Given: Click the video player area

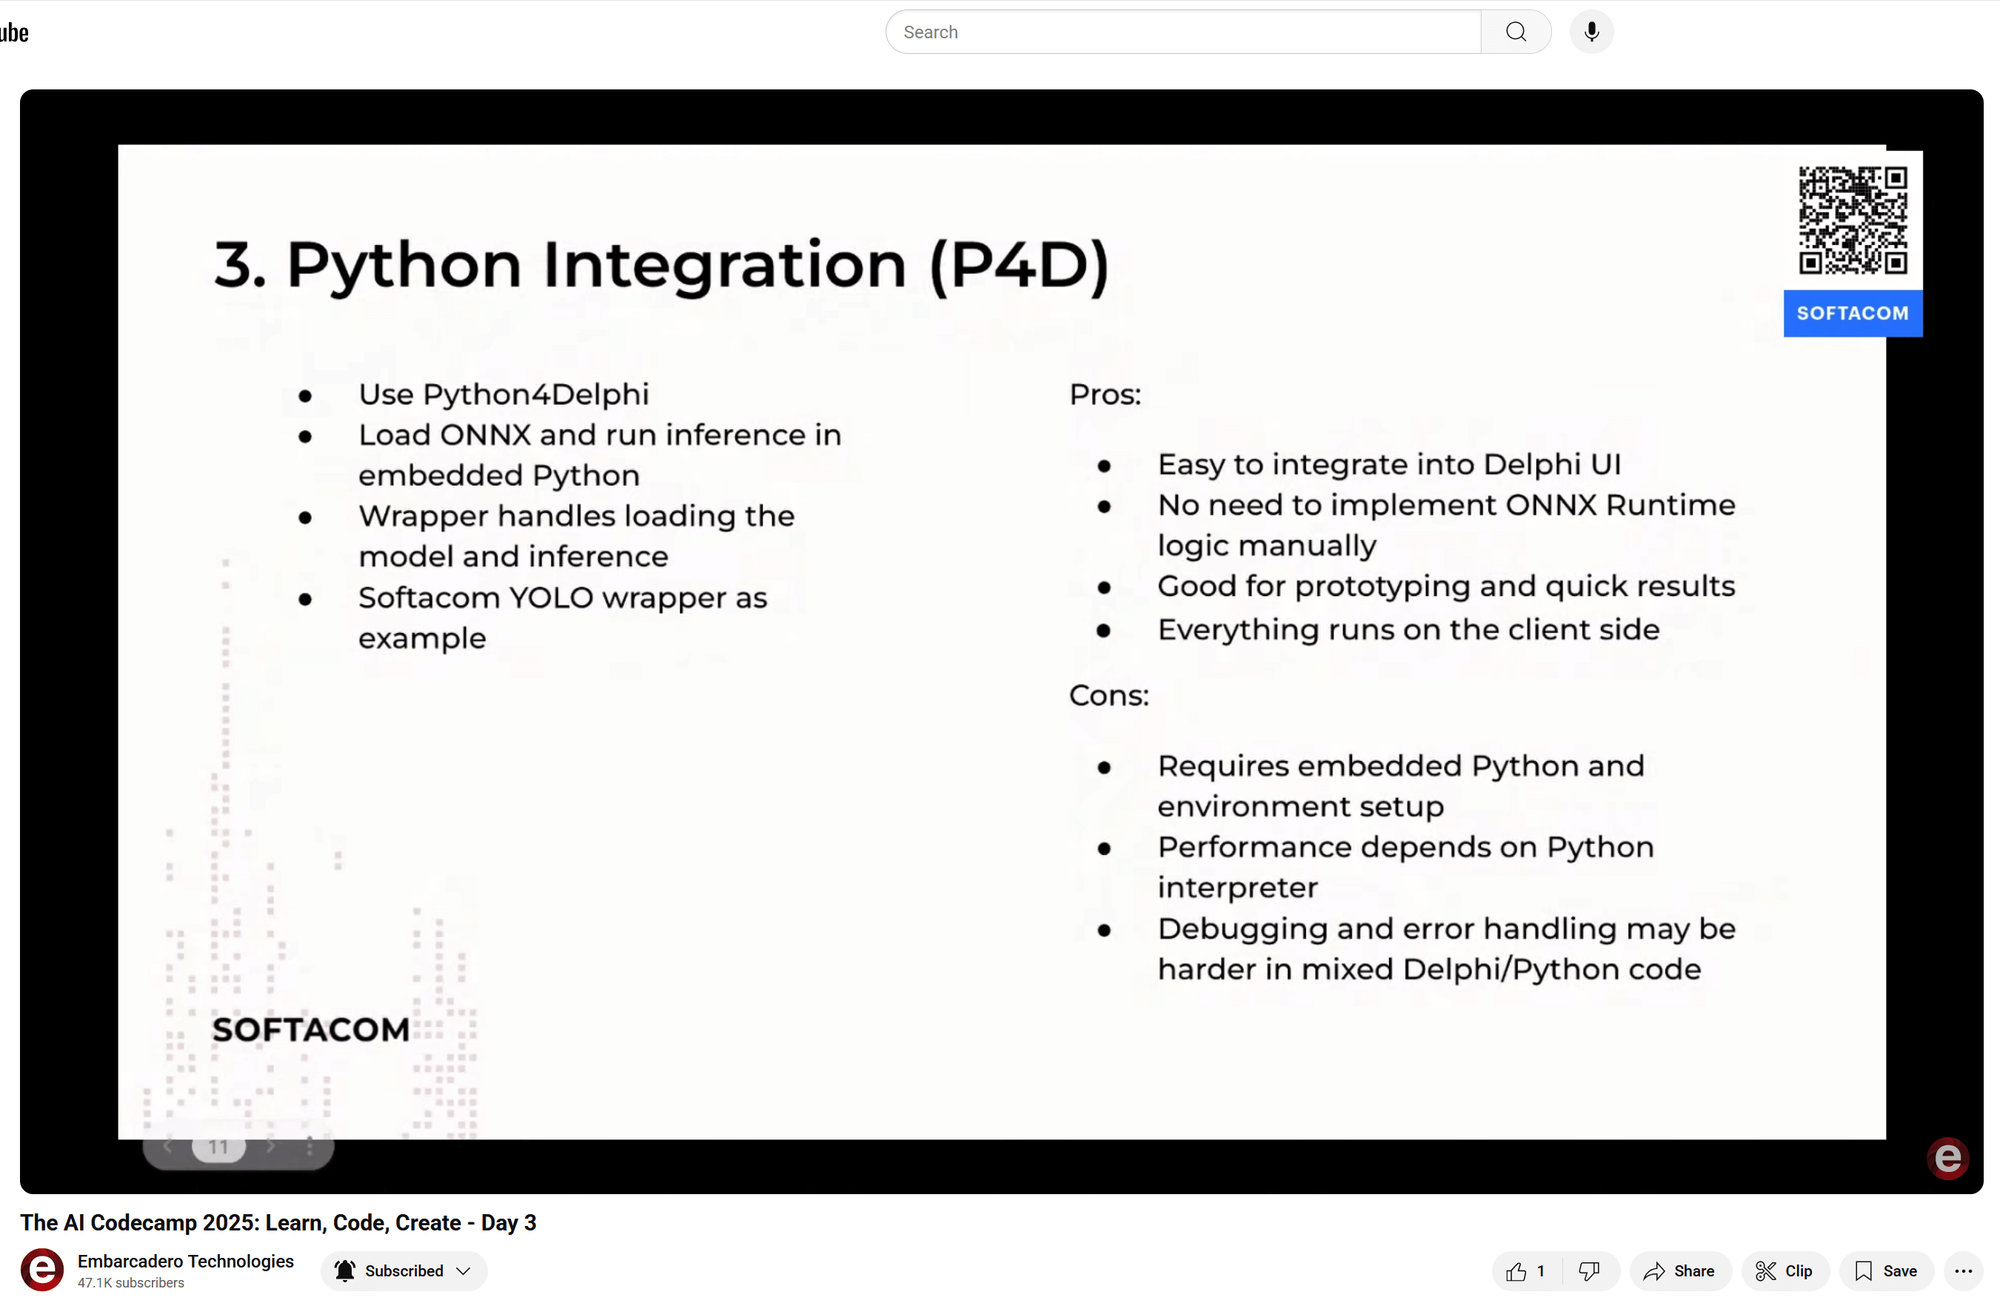Looking at the screenshot, I should pyautogui.click(x=1001, y=641).
